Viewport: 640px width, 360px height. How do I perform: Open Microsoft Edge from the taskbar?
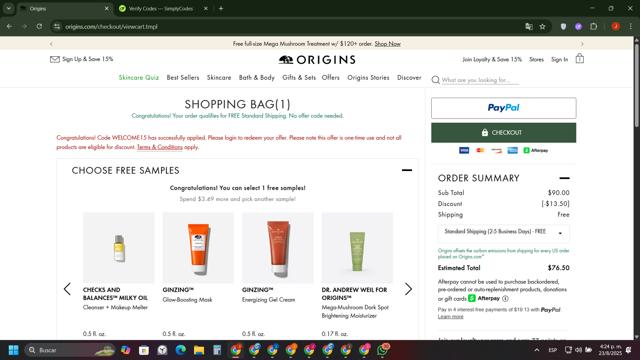tap(180, 350)
